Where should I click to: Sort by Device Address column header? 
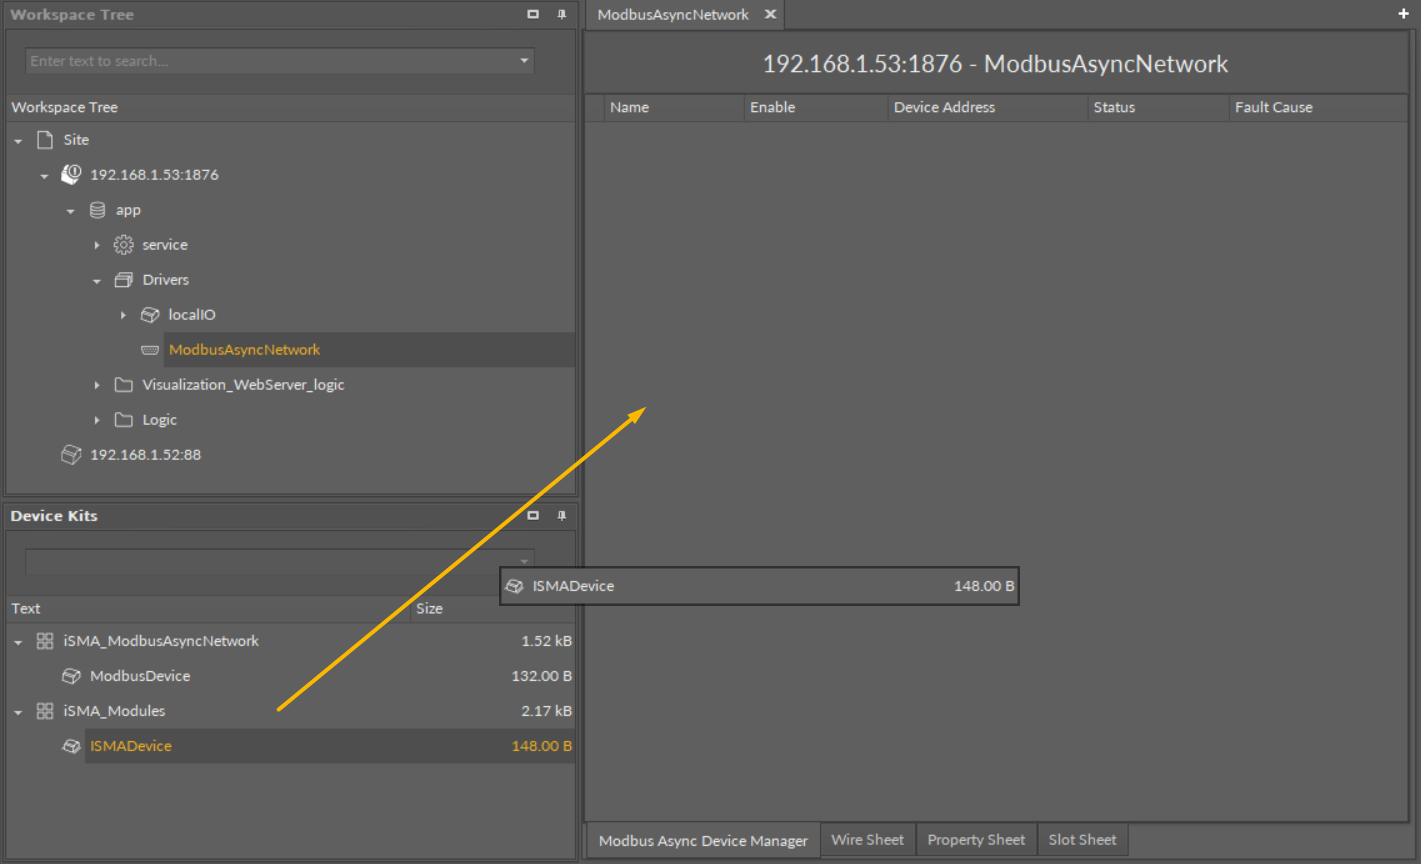(x=944, y=107)
